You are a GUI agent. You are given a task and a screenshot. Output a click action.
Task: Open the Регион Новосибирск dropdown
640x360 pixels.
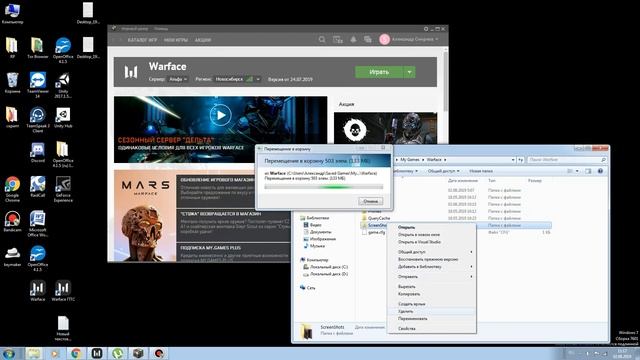[238, 79]
